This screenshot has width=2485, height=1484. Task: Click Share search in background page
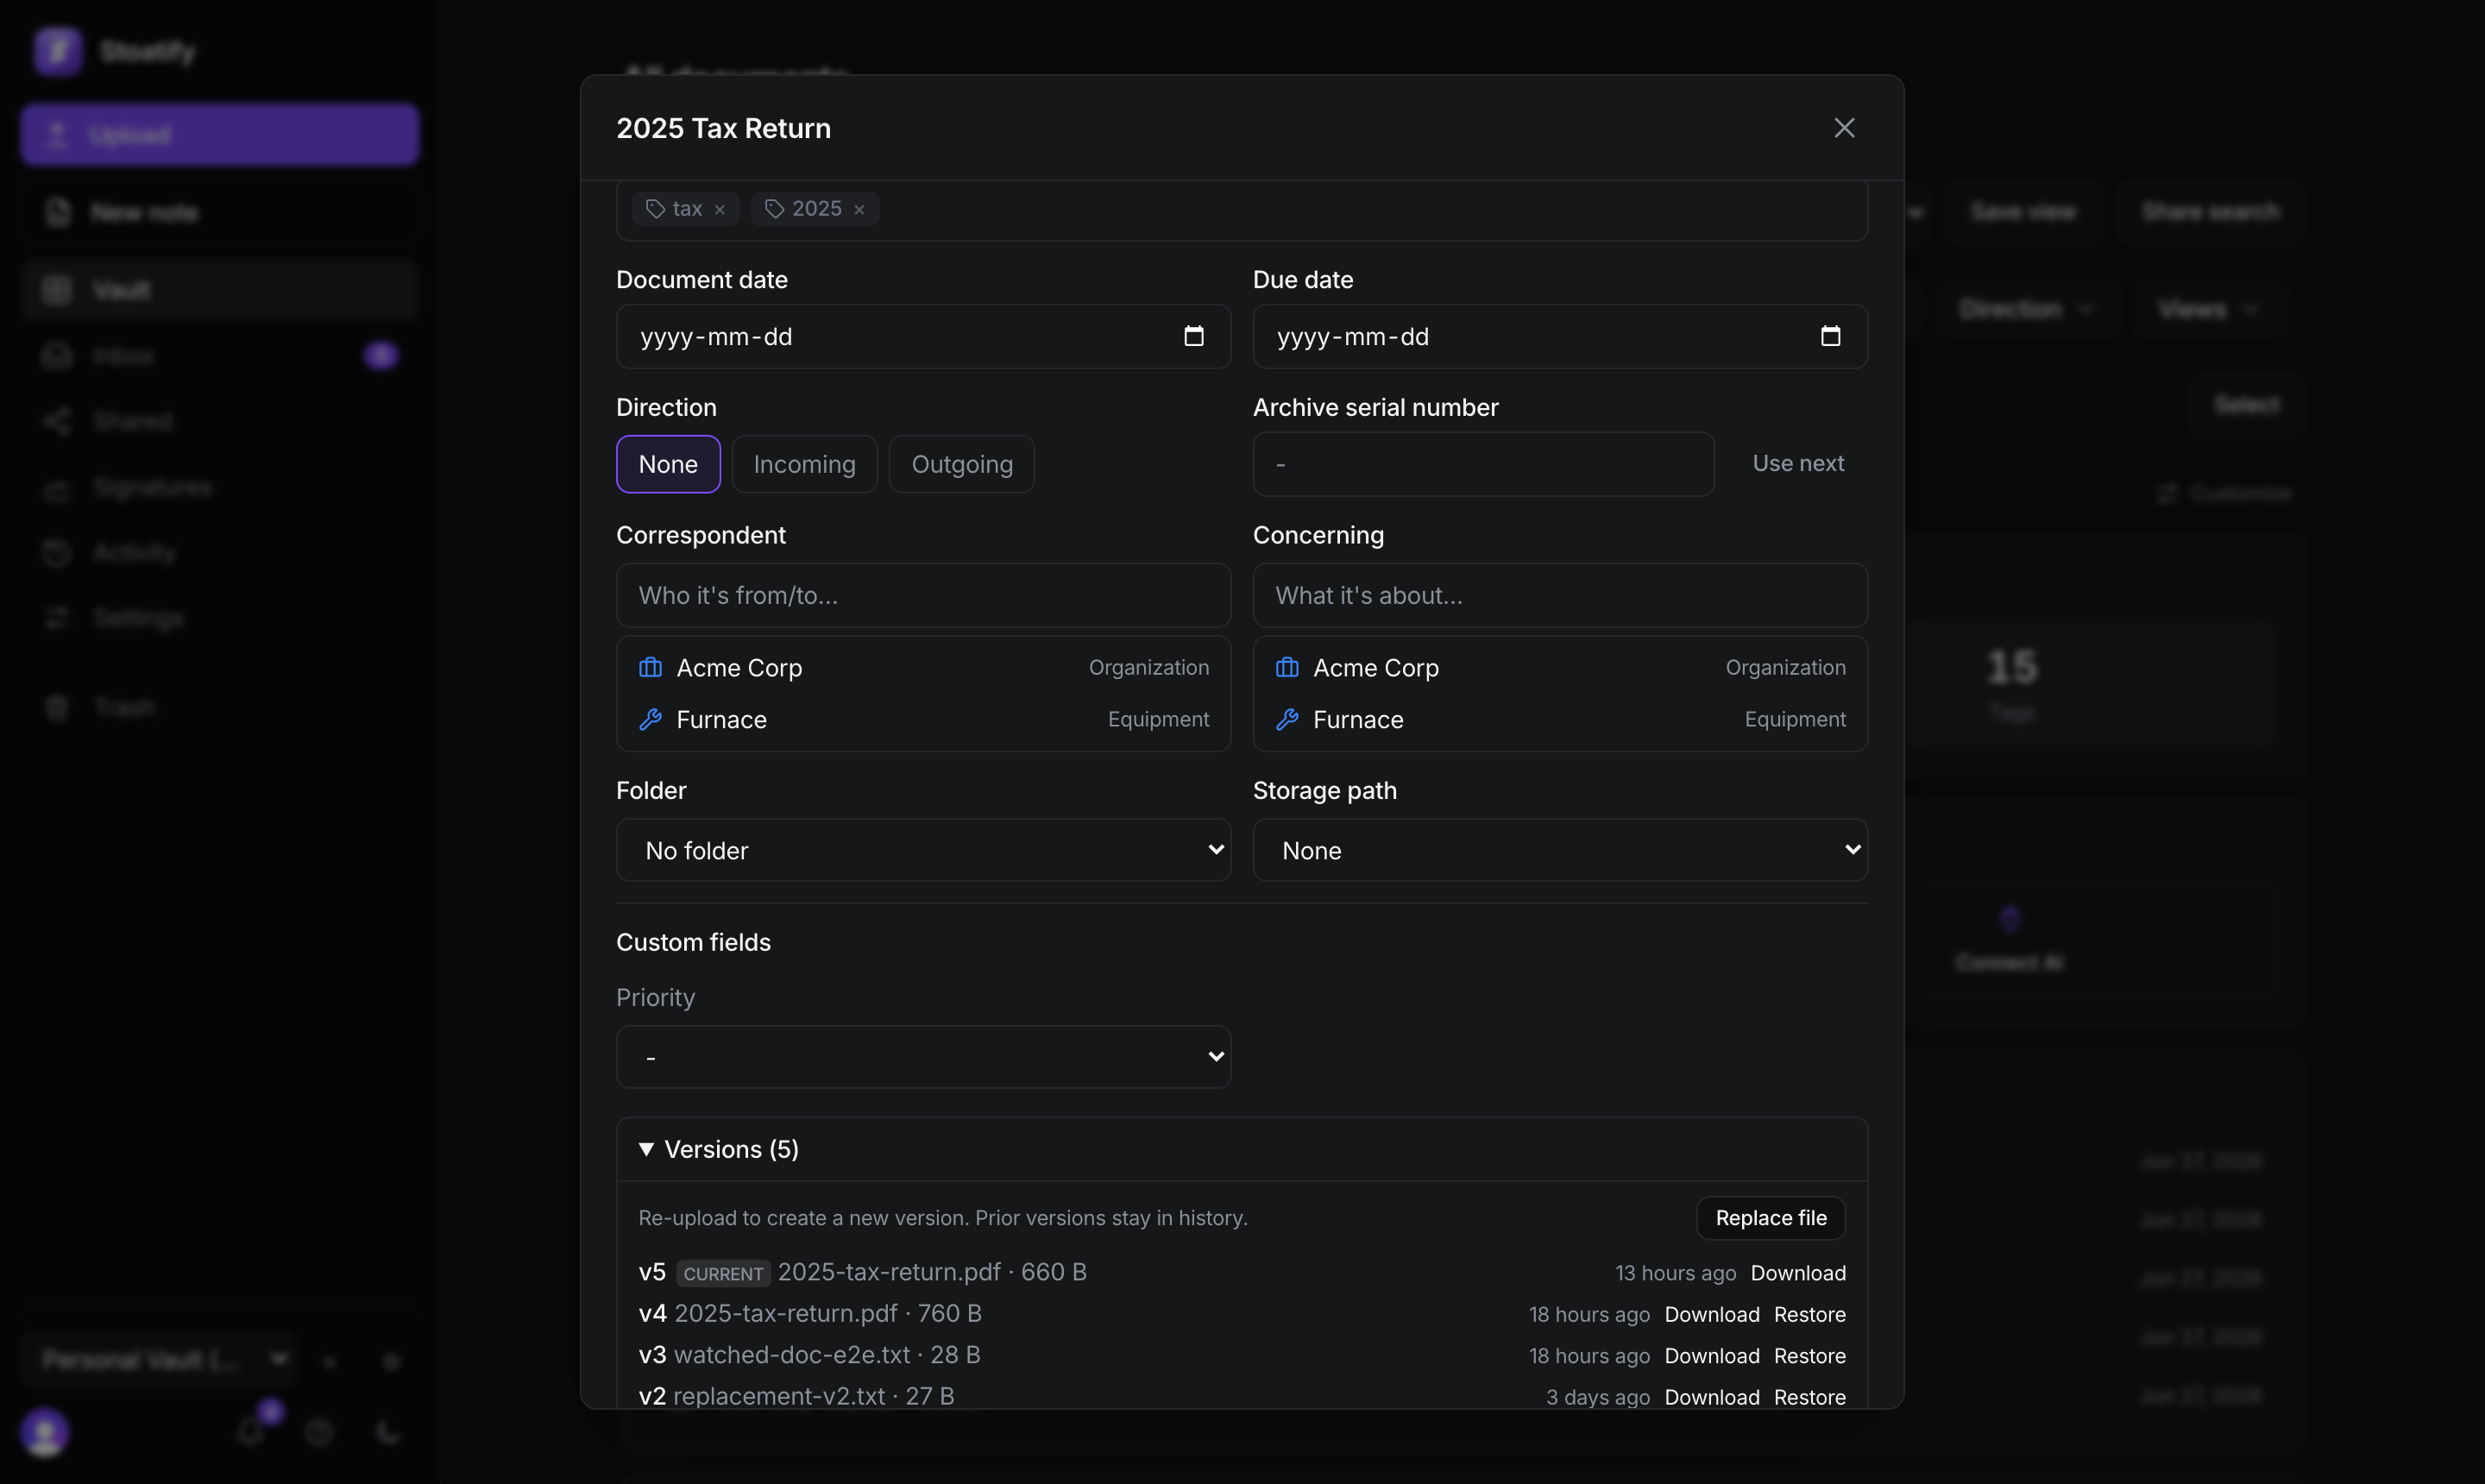point(2210,212)
